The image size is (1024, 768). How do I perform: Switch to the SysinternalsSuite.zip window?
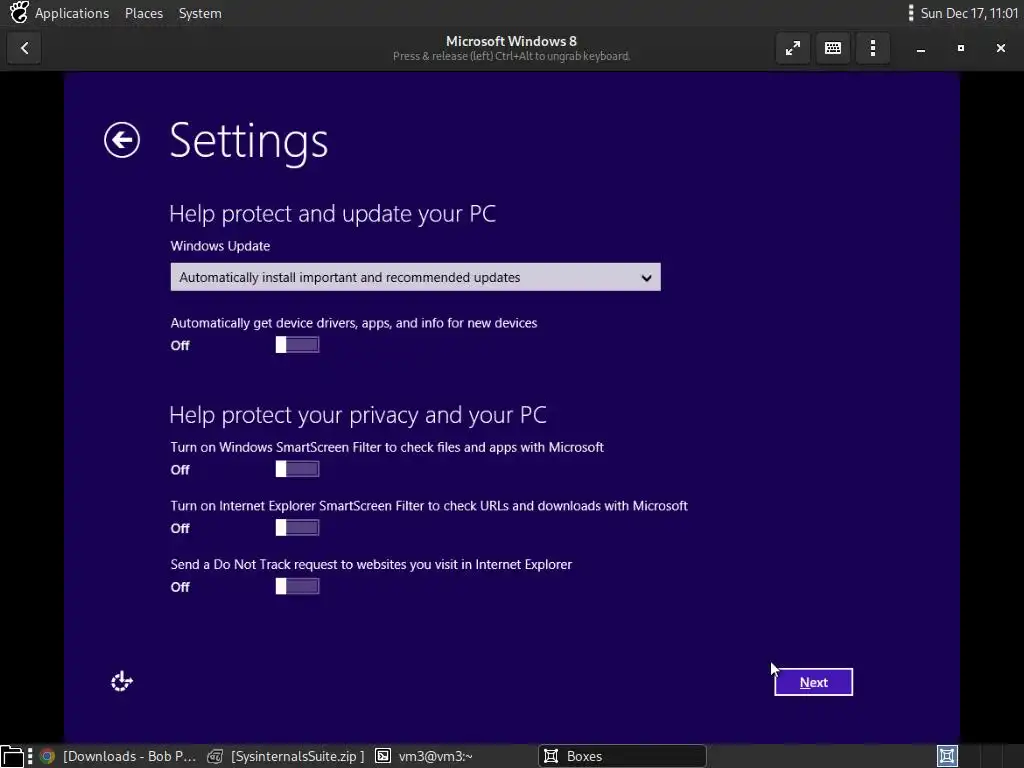click(x=286, y=756)
